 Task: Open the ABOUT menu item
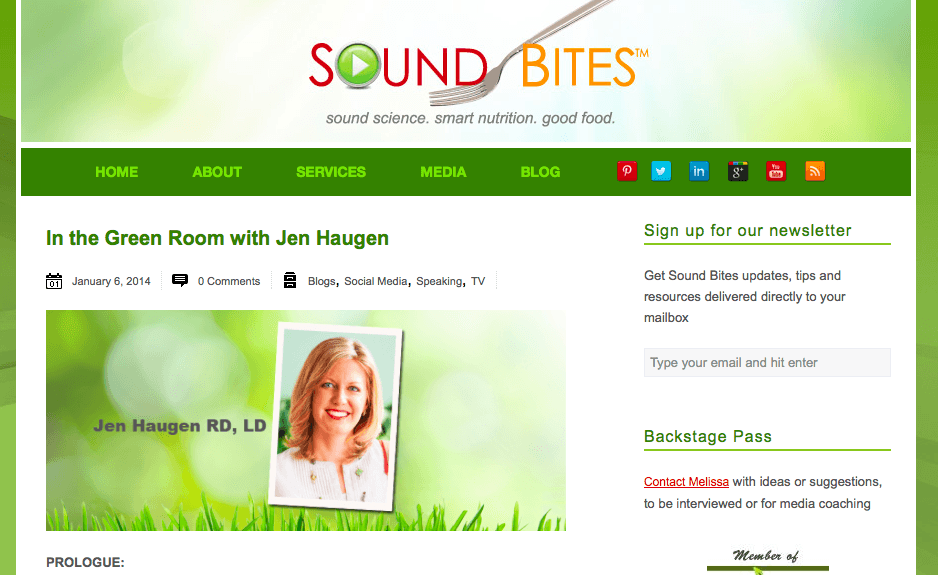pos(217,172)
